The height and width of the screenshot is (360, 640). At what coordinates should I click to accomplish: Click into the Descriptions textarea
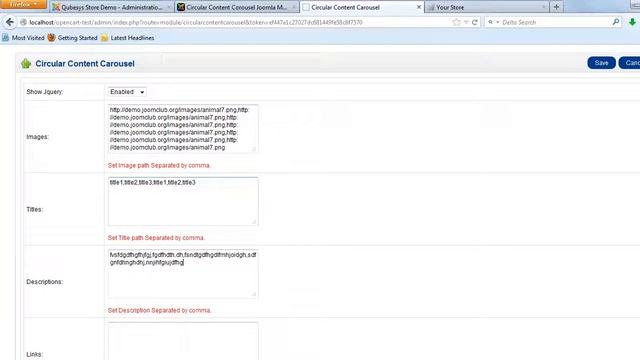183,274
